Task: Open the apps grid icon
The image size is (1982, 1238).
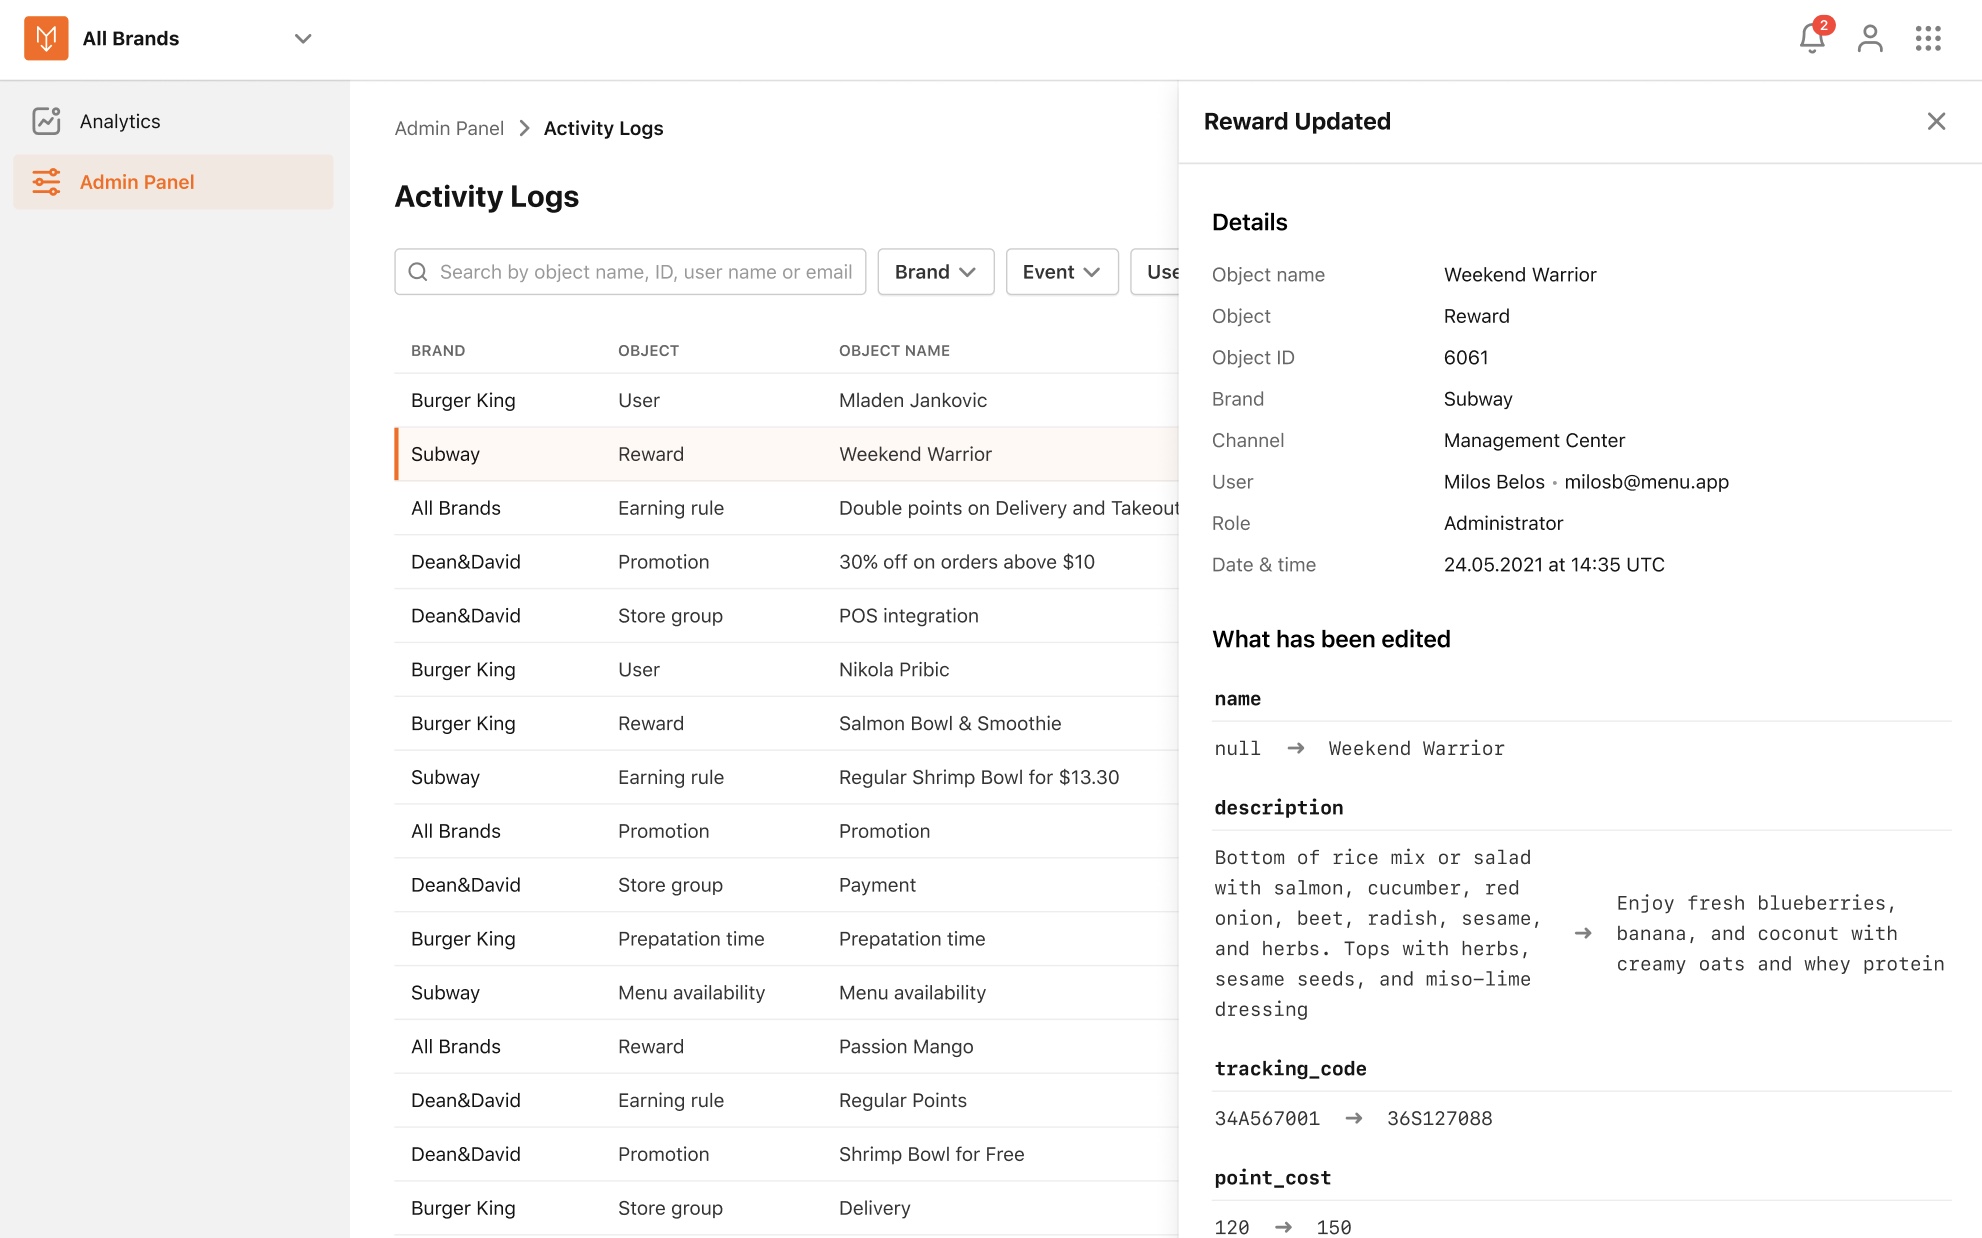Action: pos(1928,38)
